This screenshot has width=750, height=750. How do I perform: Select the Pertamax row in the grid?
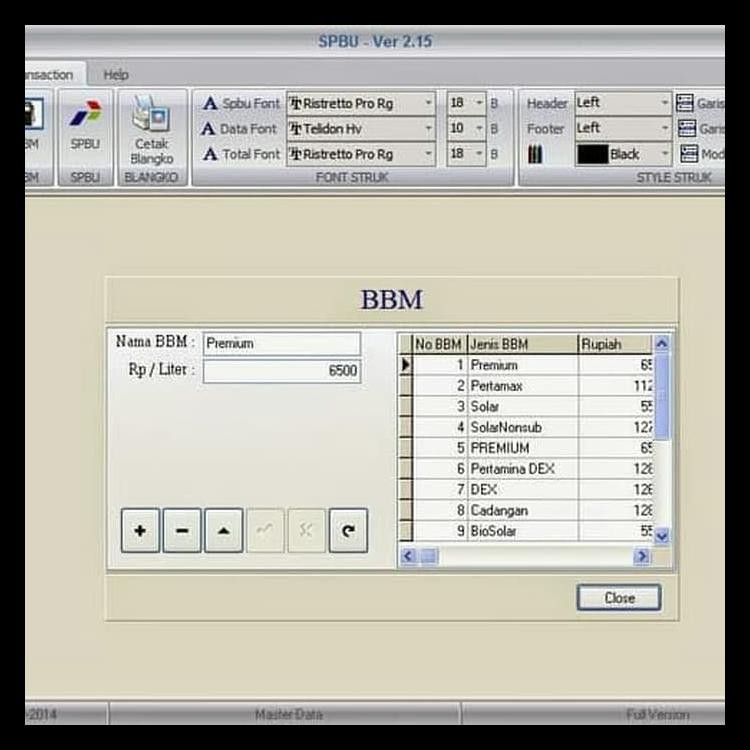[520, 386]
